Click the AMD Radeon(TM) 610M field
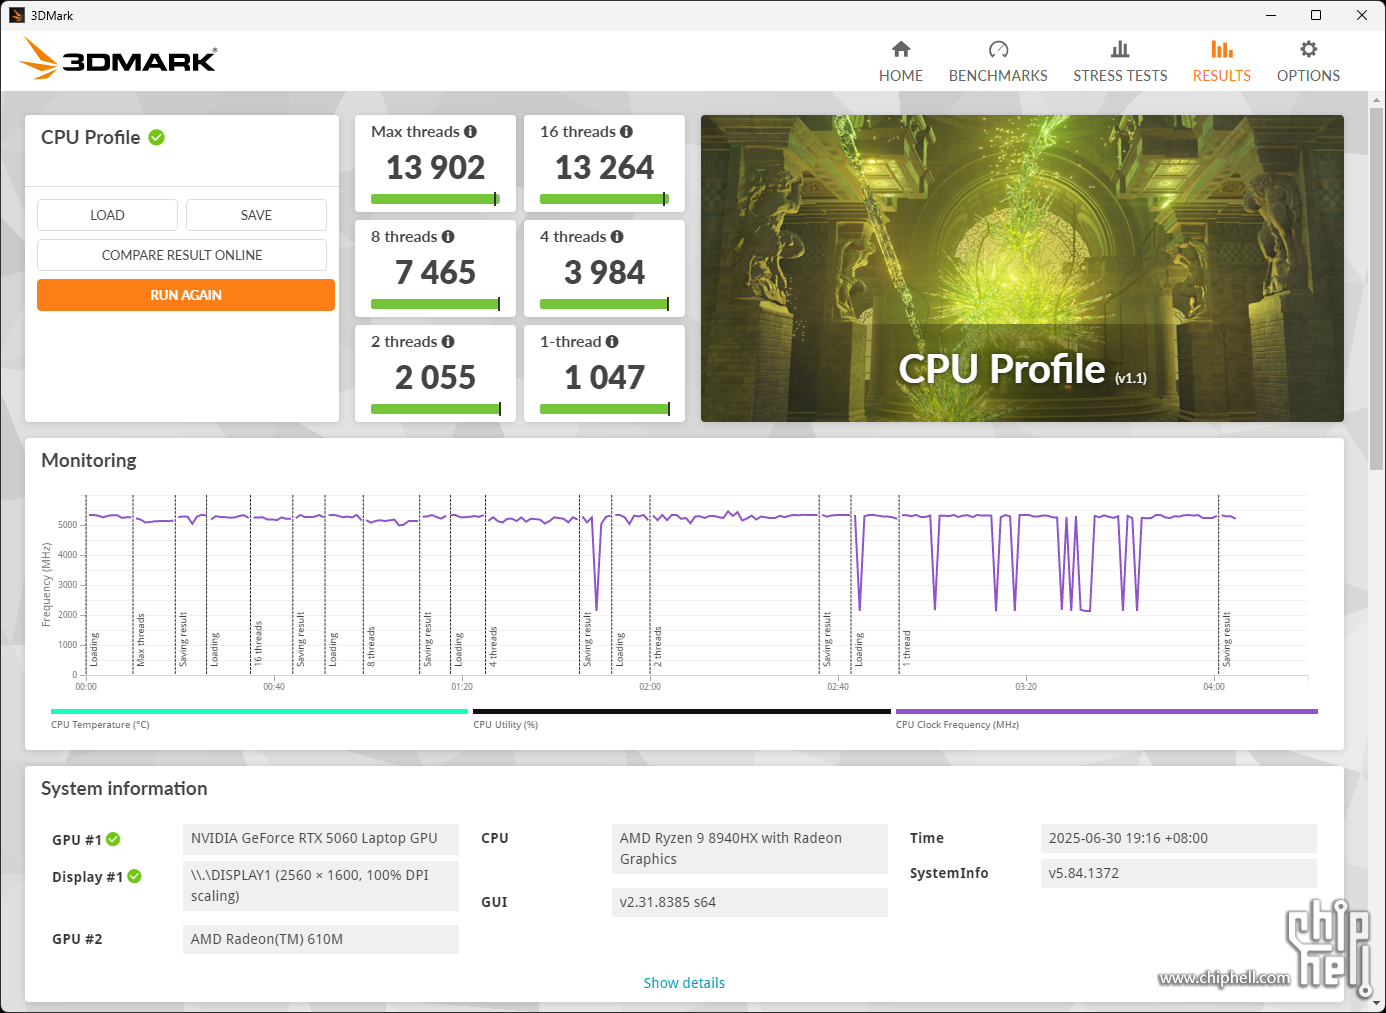Screen dimensions: 1386x1013 [321, 939]
